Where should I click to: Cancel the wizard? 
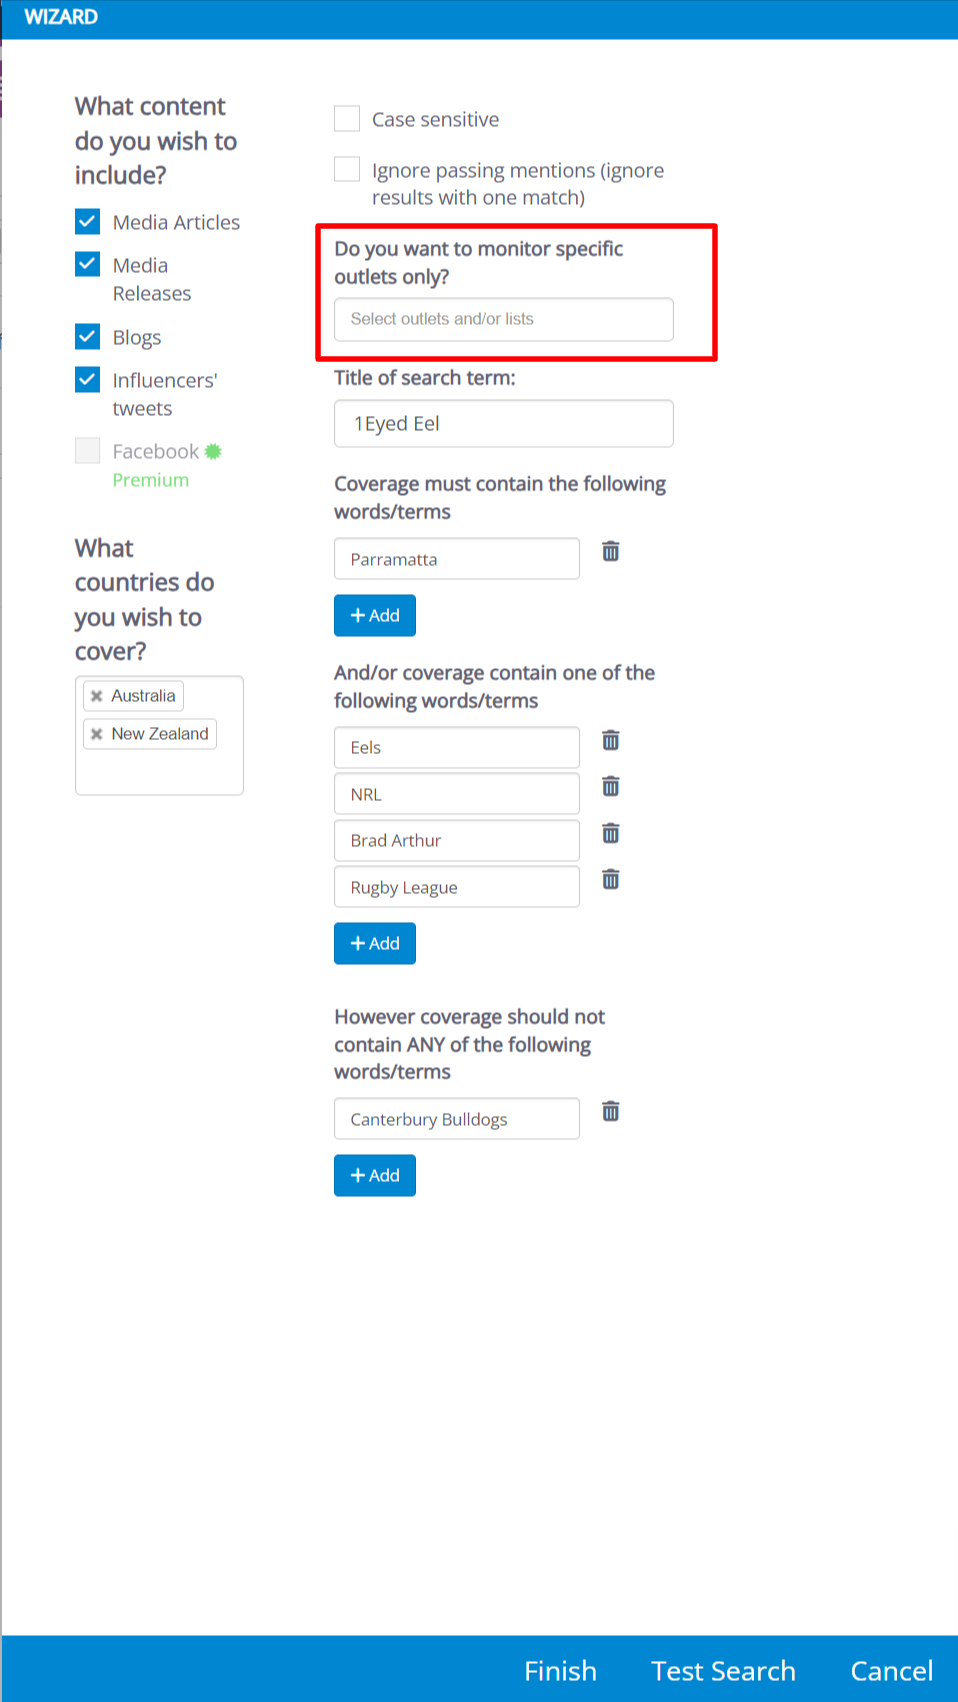click(891, 1671)
